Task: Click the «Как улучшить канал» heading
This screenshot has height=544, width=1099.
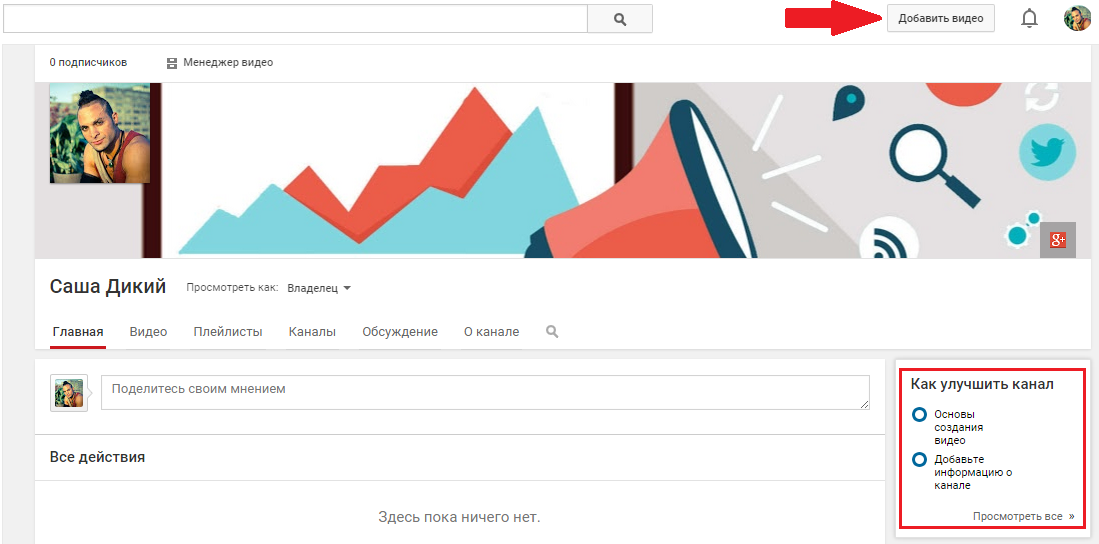Action: pyautogui.click(x=982, y=384)
